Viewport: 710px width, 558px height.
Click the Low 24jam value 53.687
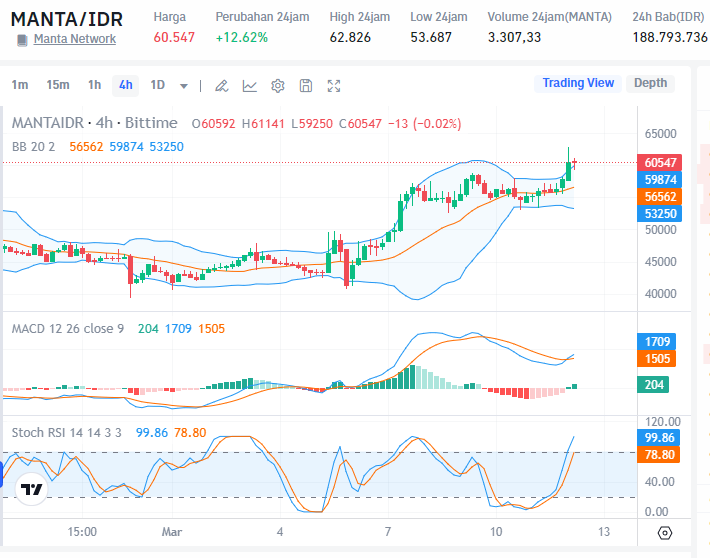(431, 37)
